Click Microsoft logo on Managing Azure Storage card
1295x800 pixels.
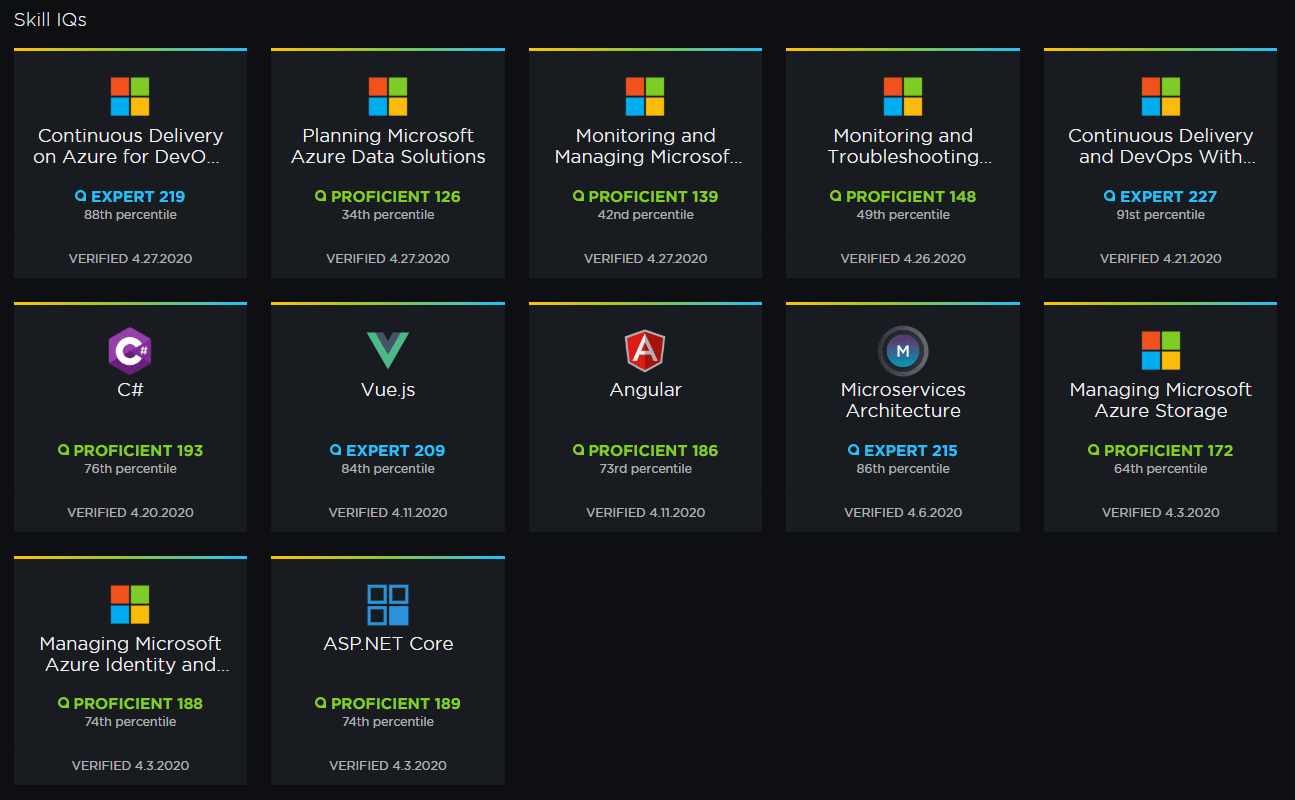click(x=1160, y=351)
